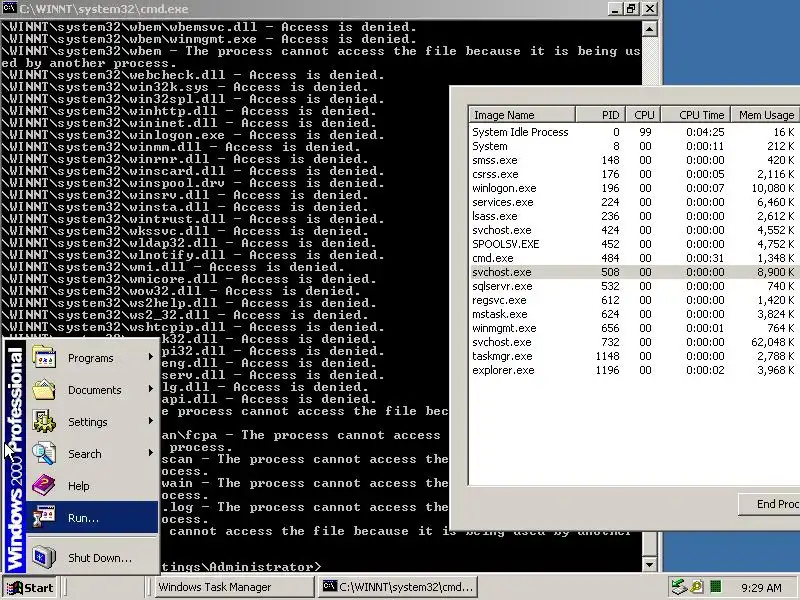Select winlogon.exe process
This screenshot has width=800, height=600.
tap(634, 188)
